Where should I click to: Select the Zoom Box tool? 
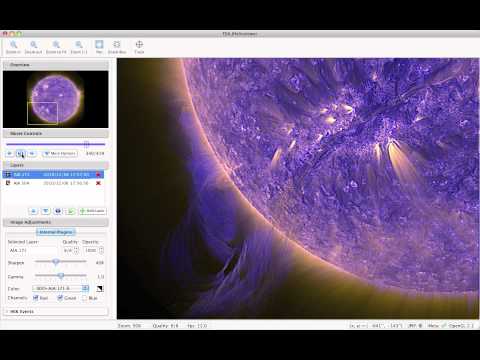[117, 47]
